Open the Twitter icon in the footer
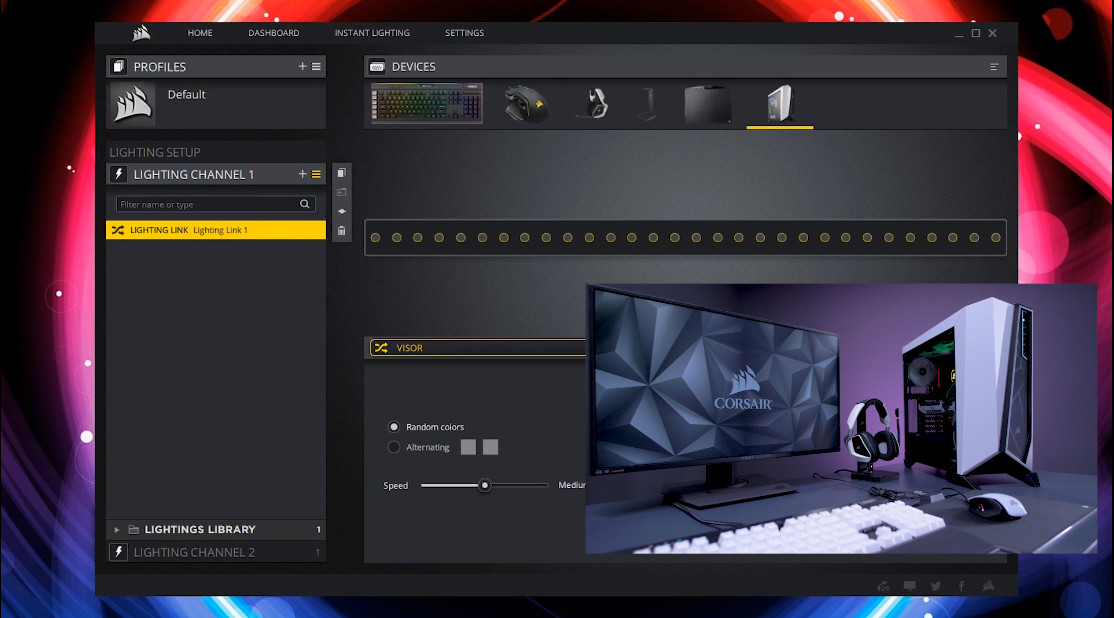This screenshot has width=1114, height=618. click(936, 586)
